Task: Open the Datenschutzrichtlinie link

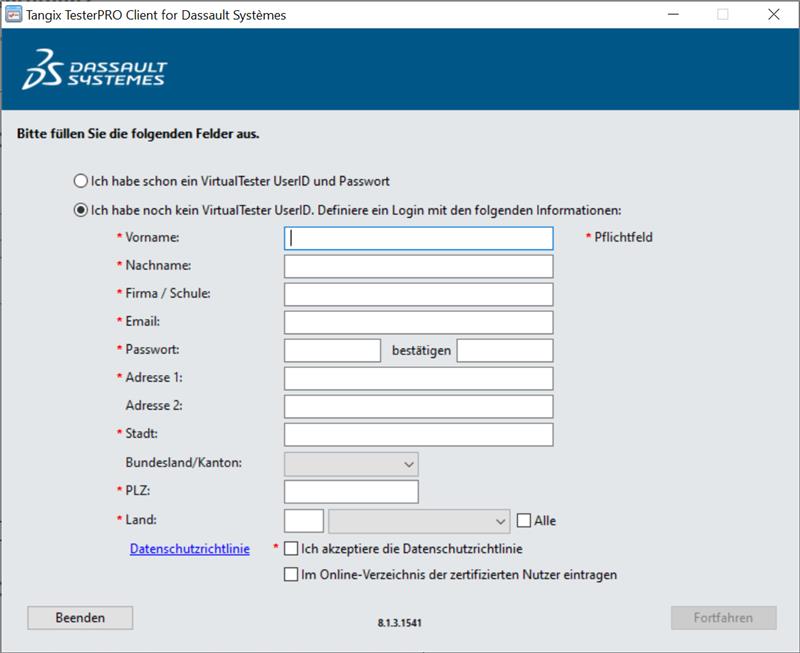Action: (x=189, y=549)
